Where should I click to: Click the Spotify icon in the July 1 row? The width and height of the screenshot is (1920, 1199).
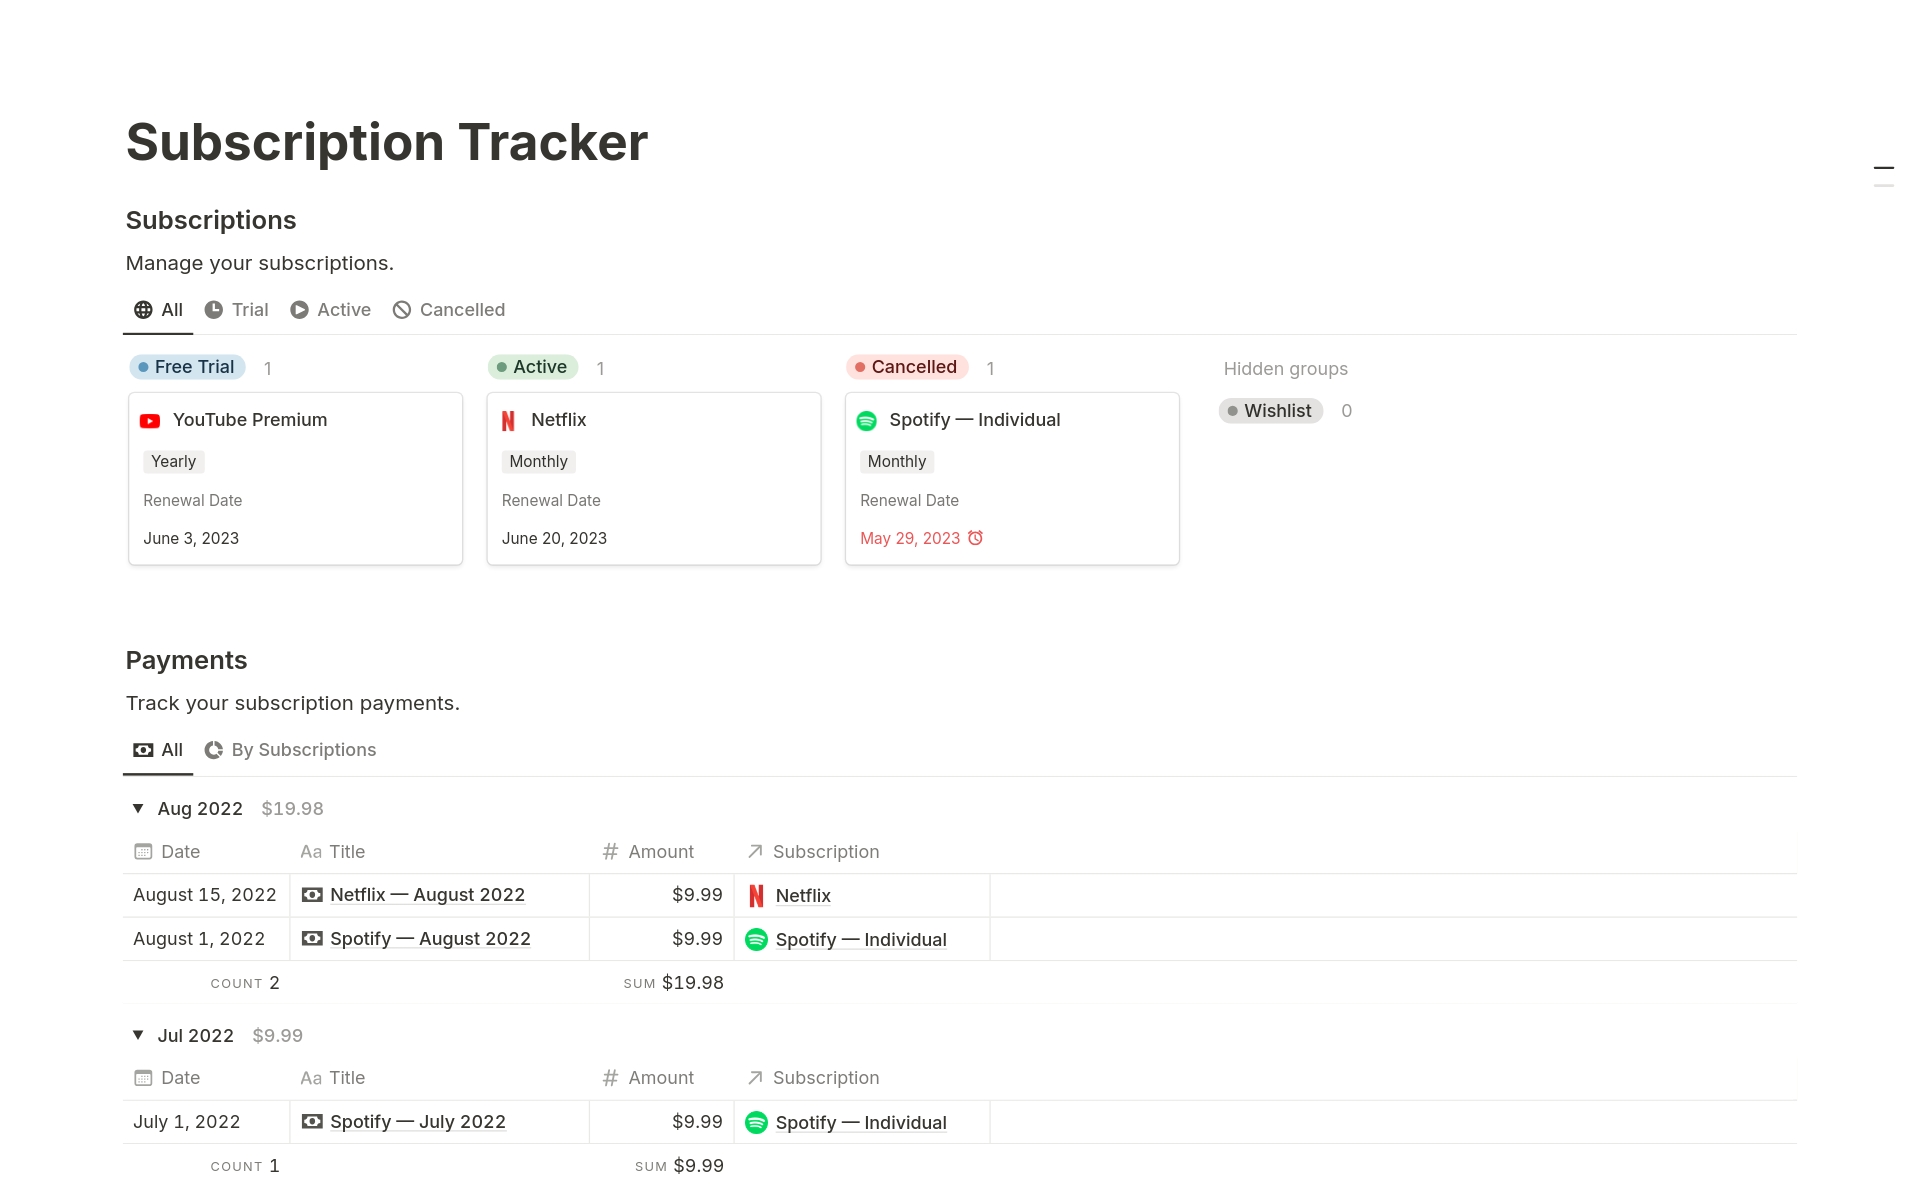coord(756,1123)
